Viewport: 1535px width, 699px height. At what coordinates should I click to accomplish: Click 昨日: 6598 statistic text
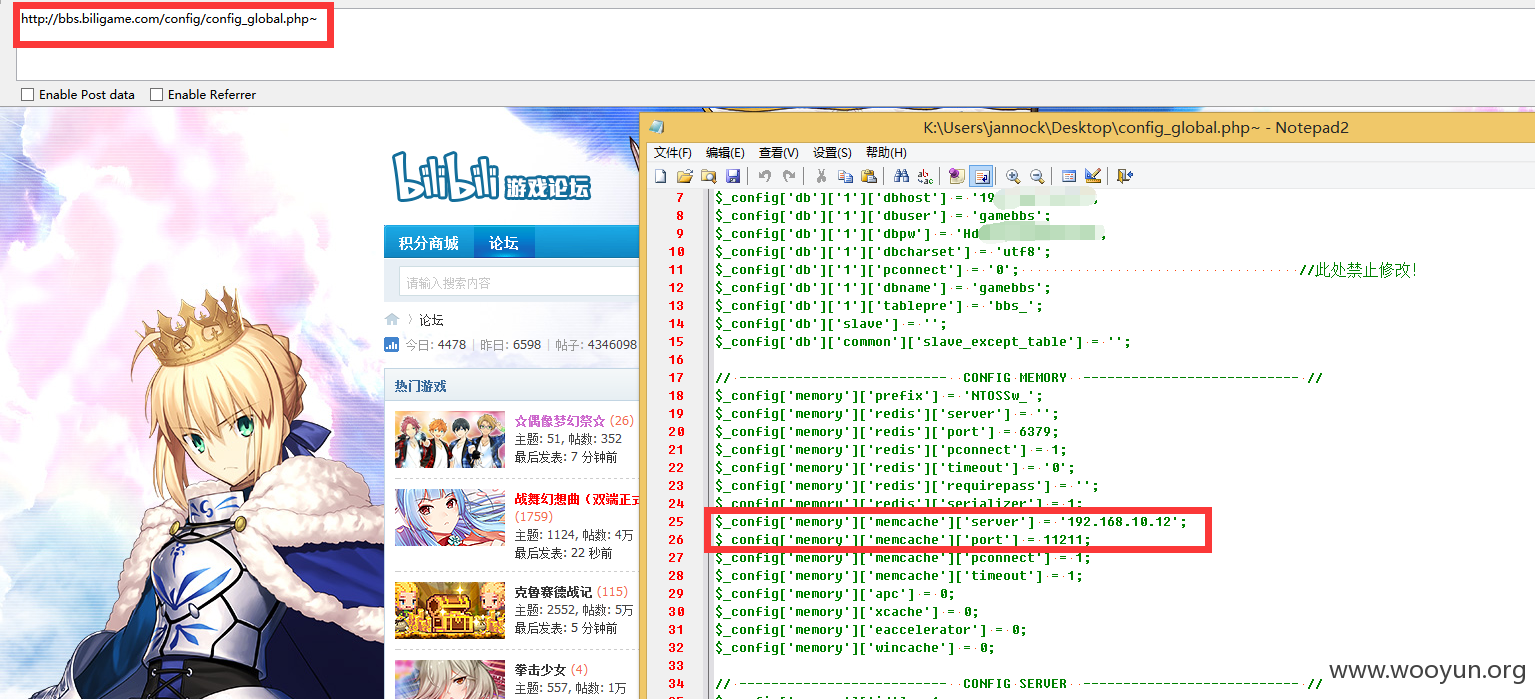(x=510, y=345)
